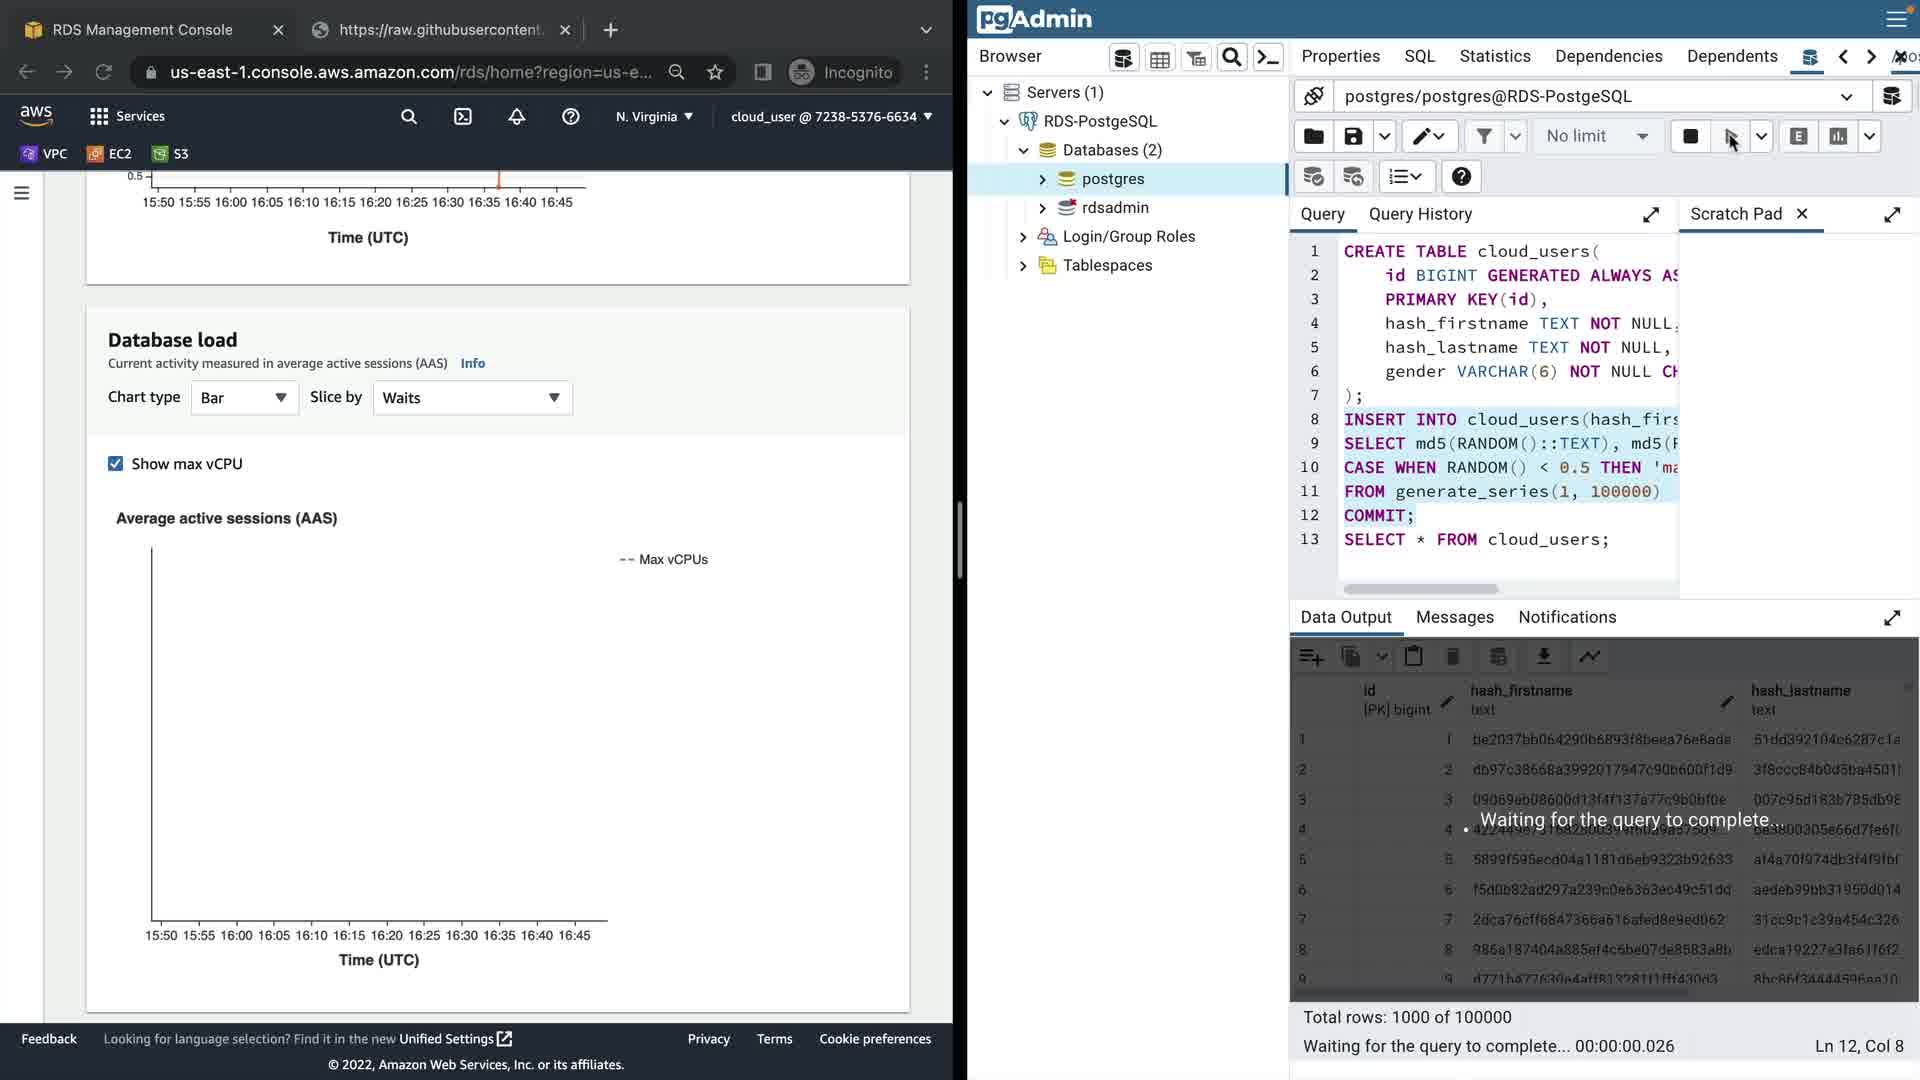Click the Info link beside Database load
Viewport: 1920px width, 1080px height.
pyautogui.click(x=472, y=363)
